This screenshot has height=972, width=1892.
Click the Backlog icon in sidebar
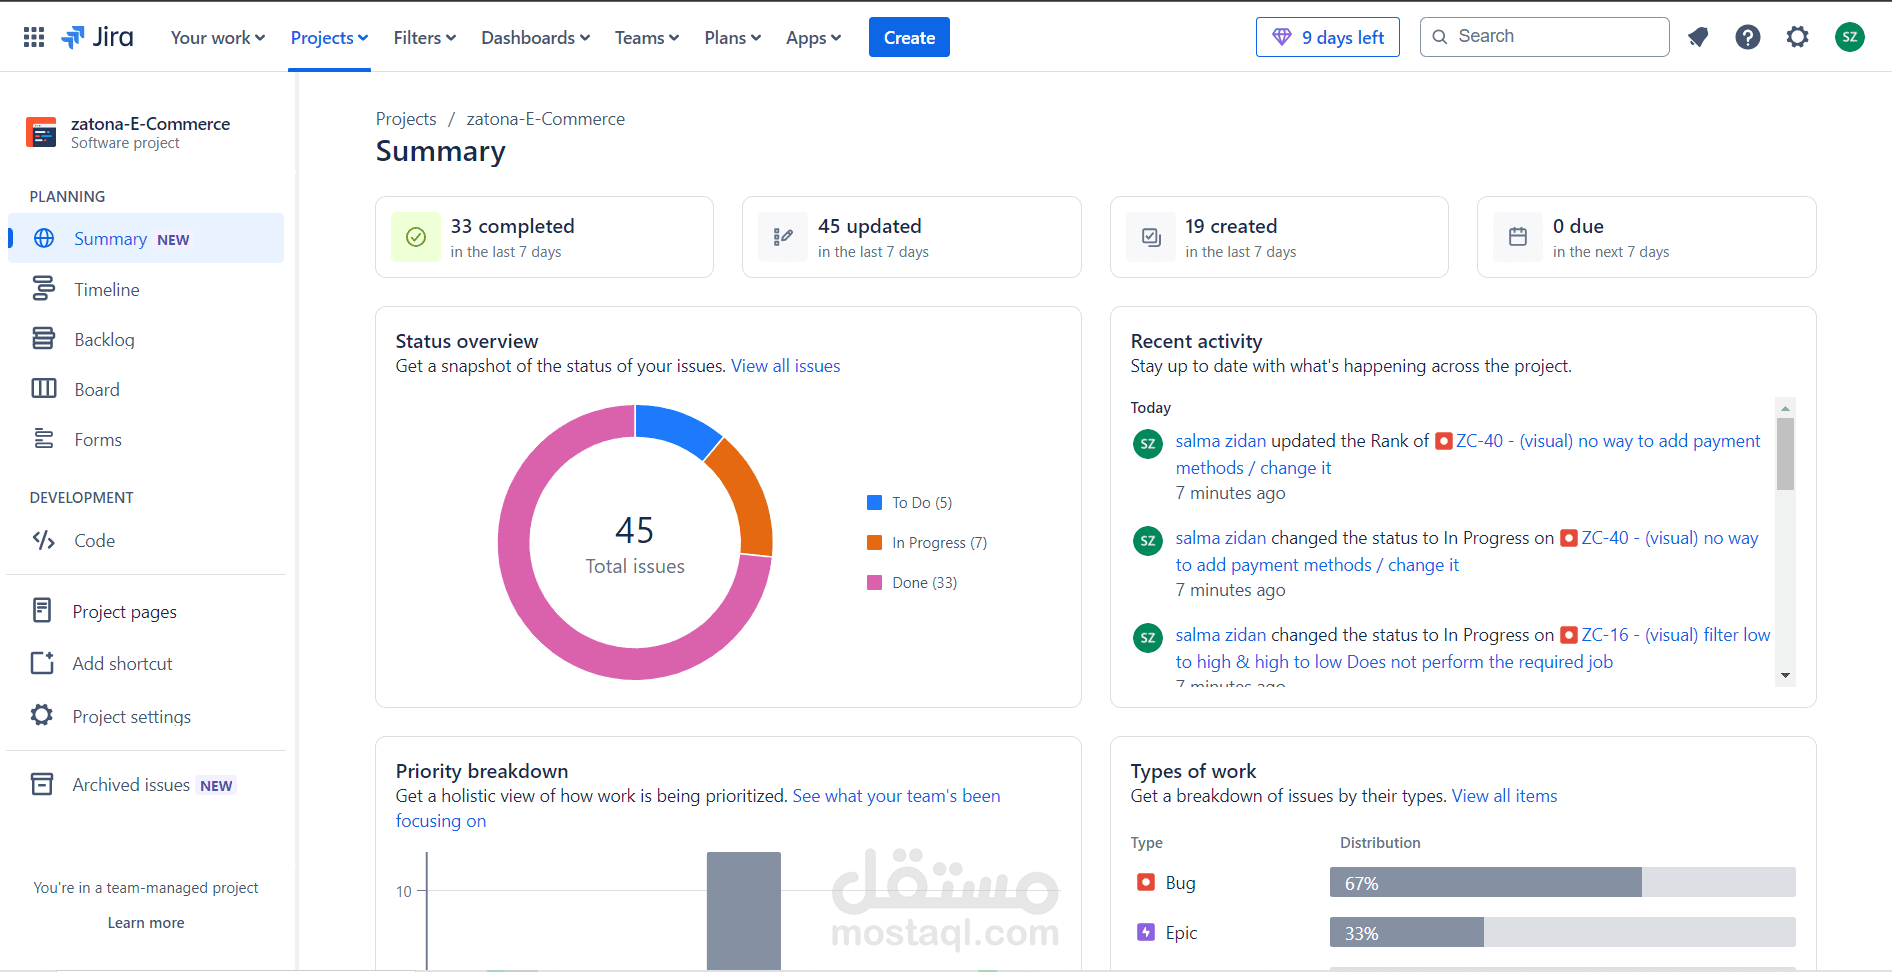click(44, 339)
